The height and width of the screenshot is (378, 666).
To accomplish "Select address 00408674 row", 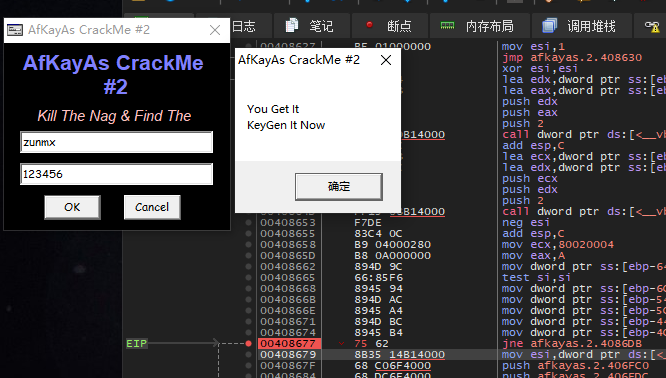I will 288,333.
